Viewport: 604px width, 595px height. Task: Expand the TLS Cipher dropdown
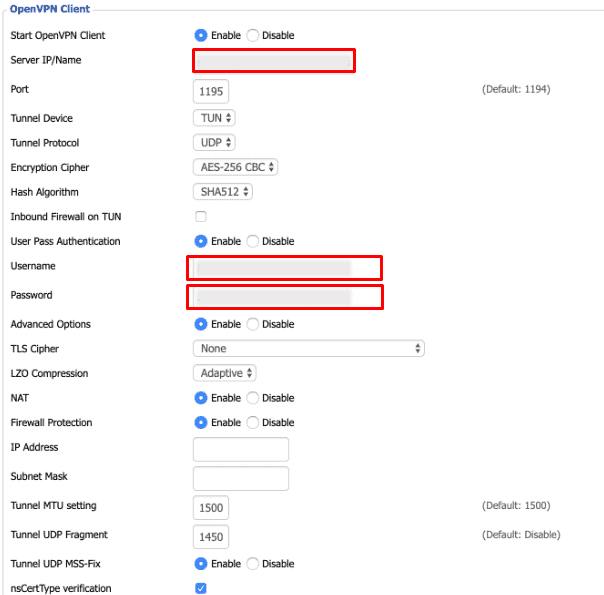point(308,349)
